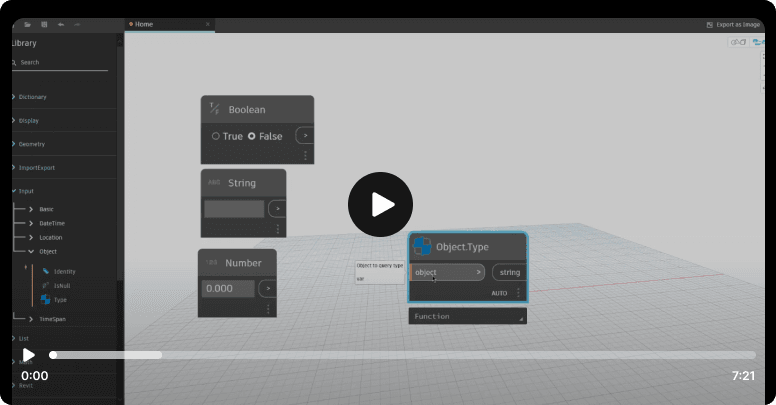
Task: Click the String node output port
Action: (x=277, y=209)
